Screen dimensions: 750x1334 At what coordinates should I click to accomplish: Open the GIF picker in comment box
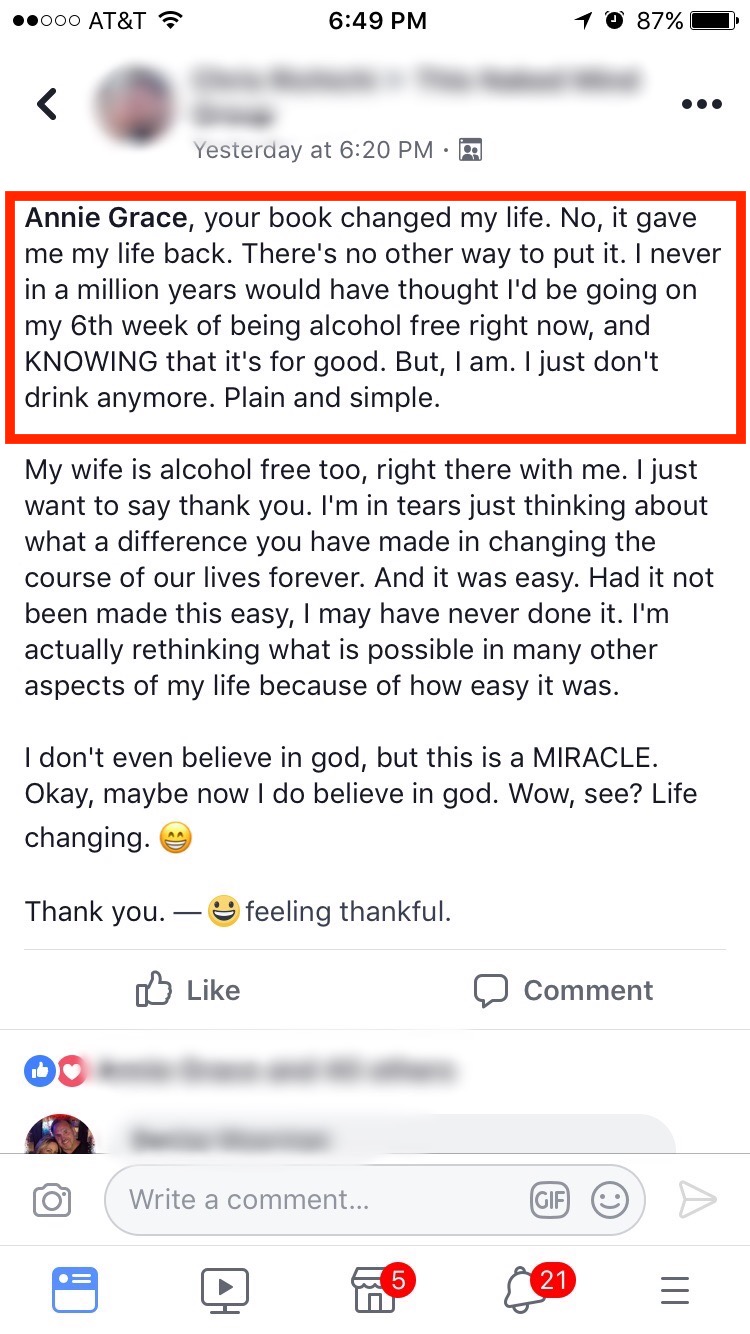pyautogui.click(x=550, y=1199)
